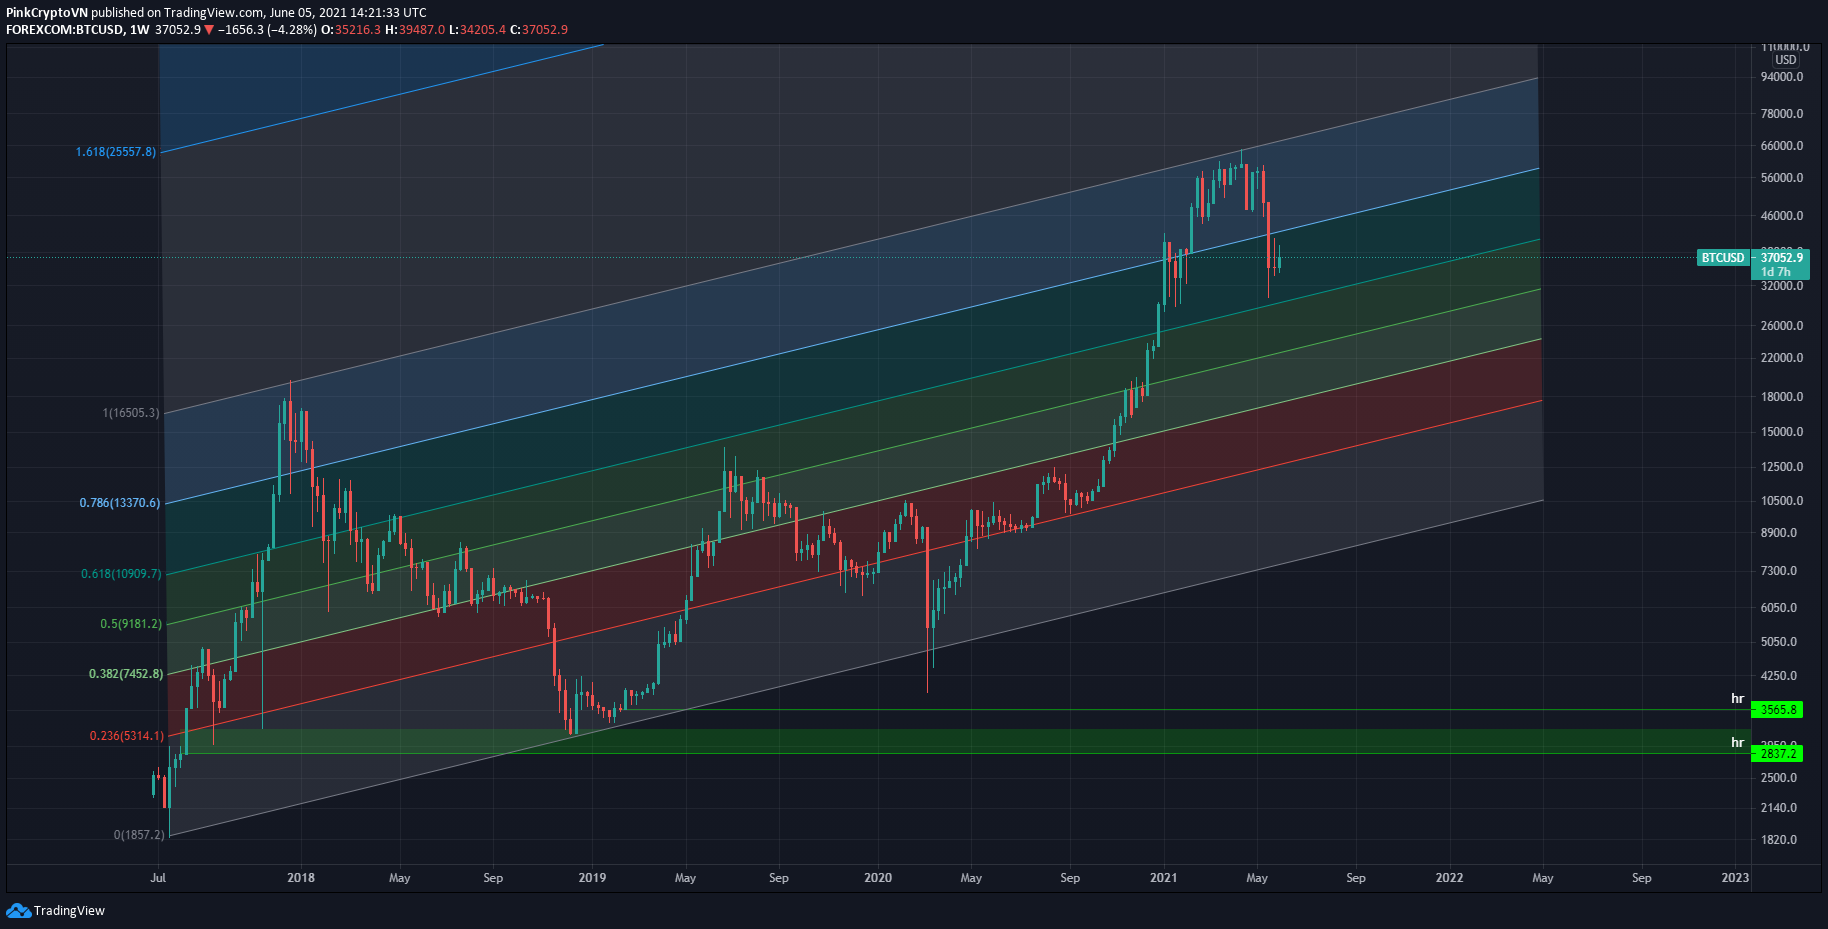Click the 2020 label on time axis
1828x929 pixels.
point(878,878)
